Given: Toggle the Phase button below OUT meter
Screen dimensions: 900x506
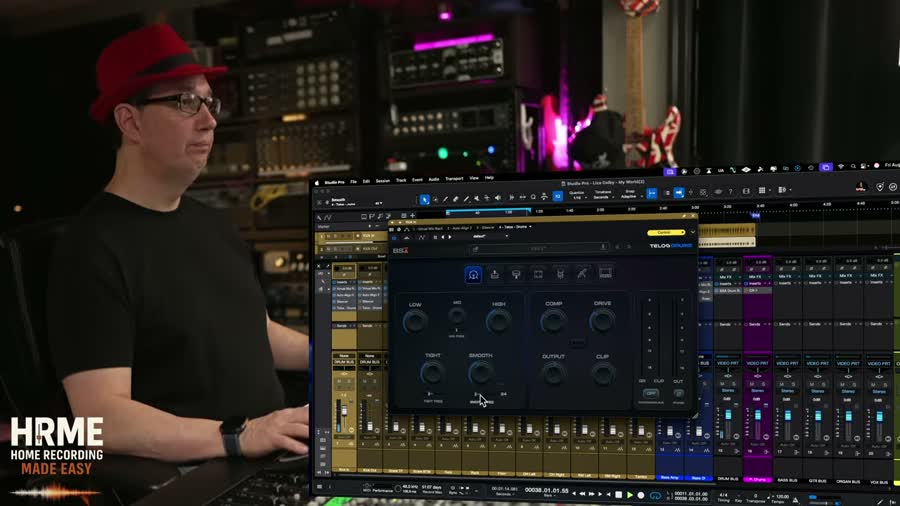Looking at the screenshot, I should 678,394.
